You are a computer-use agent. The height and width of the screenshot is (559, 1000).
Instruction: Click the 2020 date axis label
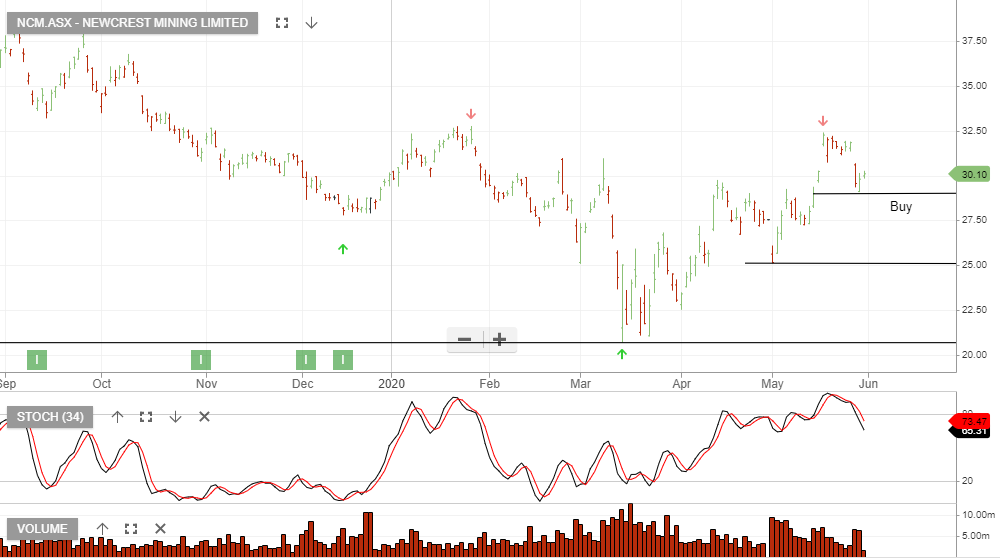click(x=392, y=384)
